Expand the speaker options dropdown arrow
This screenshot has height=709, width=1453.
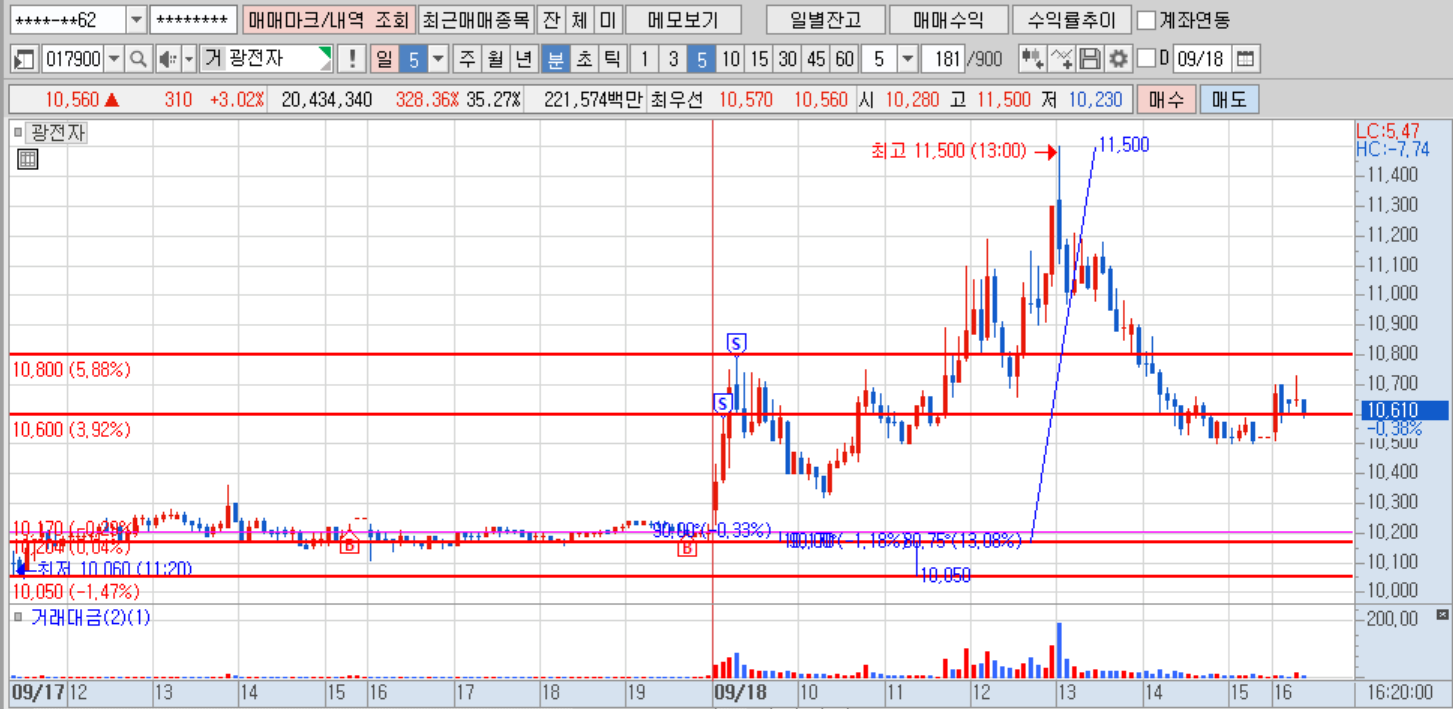tap(188, 59)
